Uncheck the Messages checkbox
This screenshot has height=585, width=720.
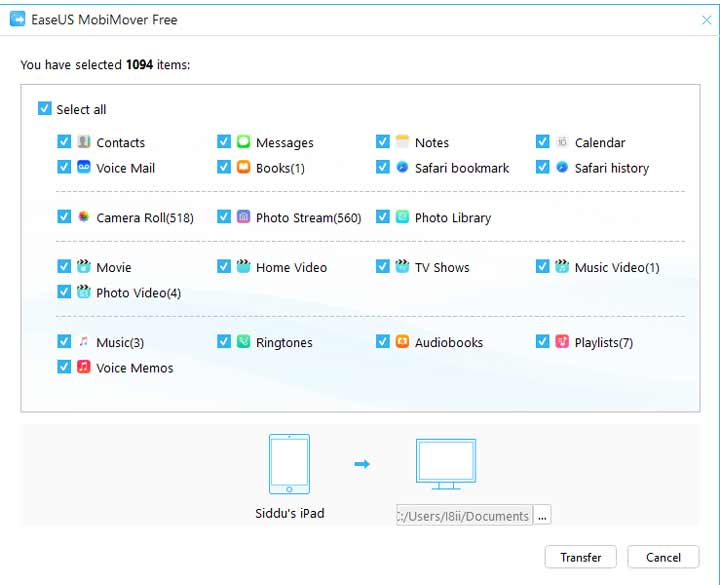pos(224,141)
